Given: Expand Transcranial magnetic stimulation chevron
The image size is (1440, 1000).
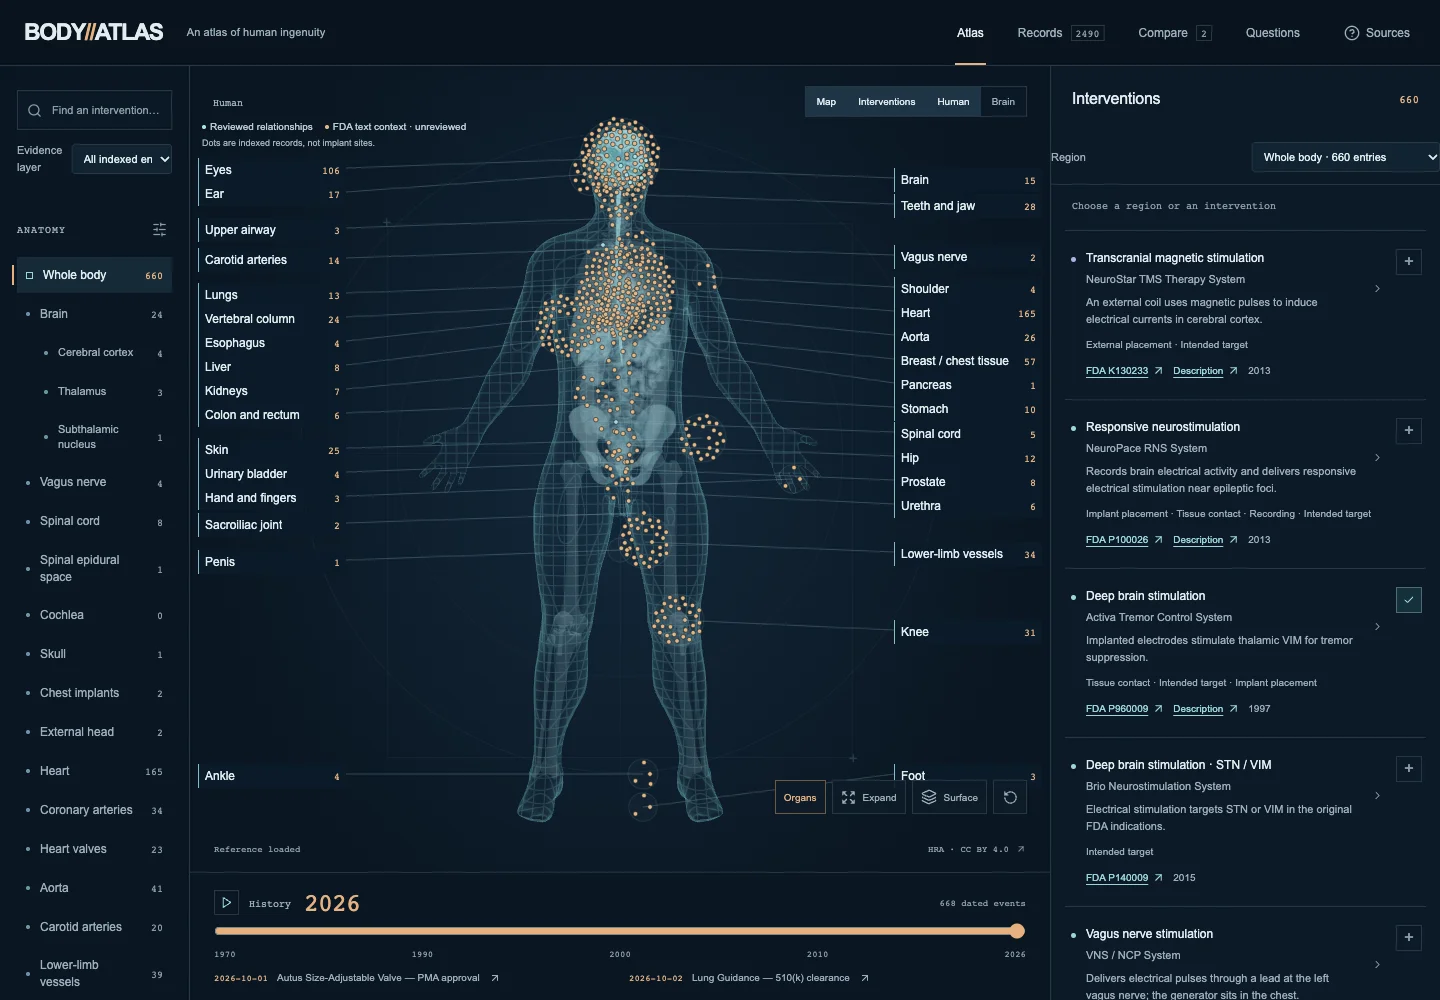Looking at the screenshot, I should 1377,289.
